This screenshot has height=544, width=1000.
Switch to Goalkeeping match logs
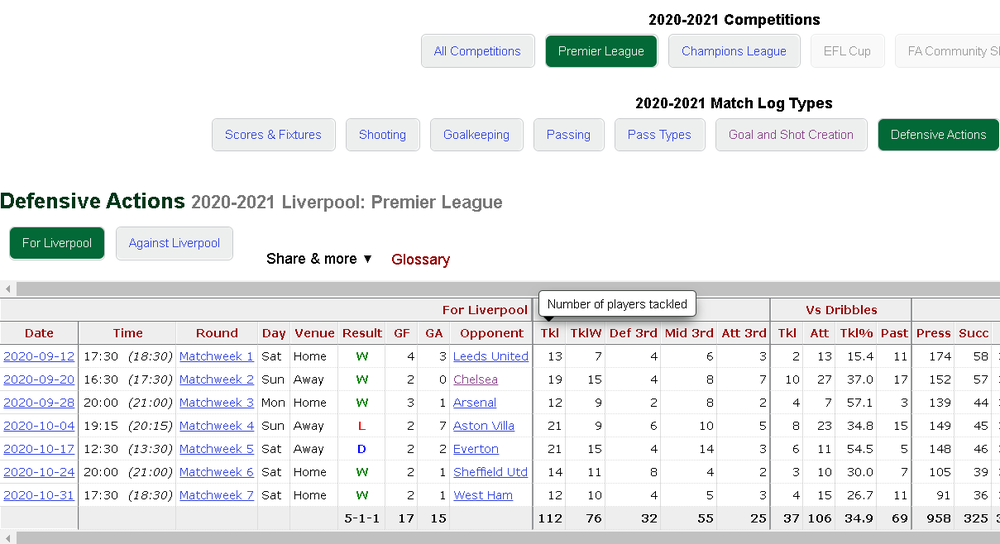coord(476,135)
